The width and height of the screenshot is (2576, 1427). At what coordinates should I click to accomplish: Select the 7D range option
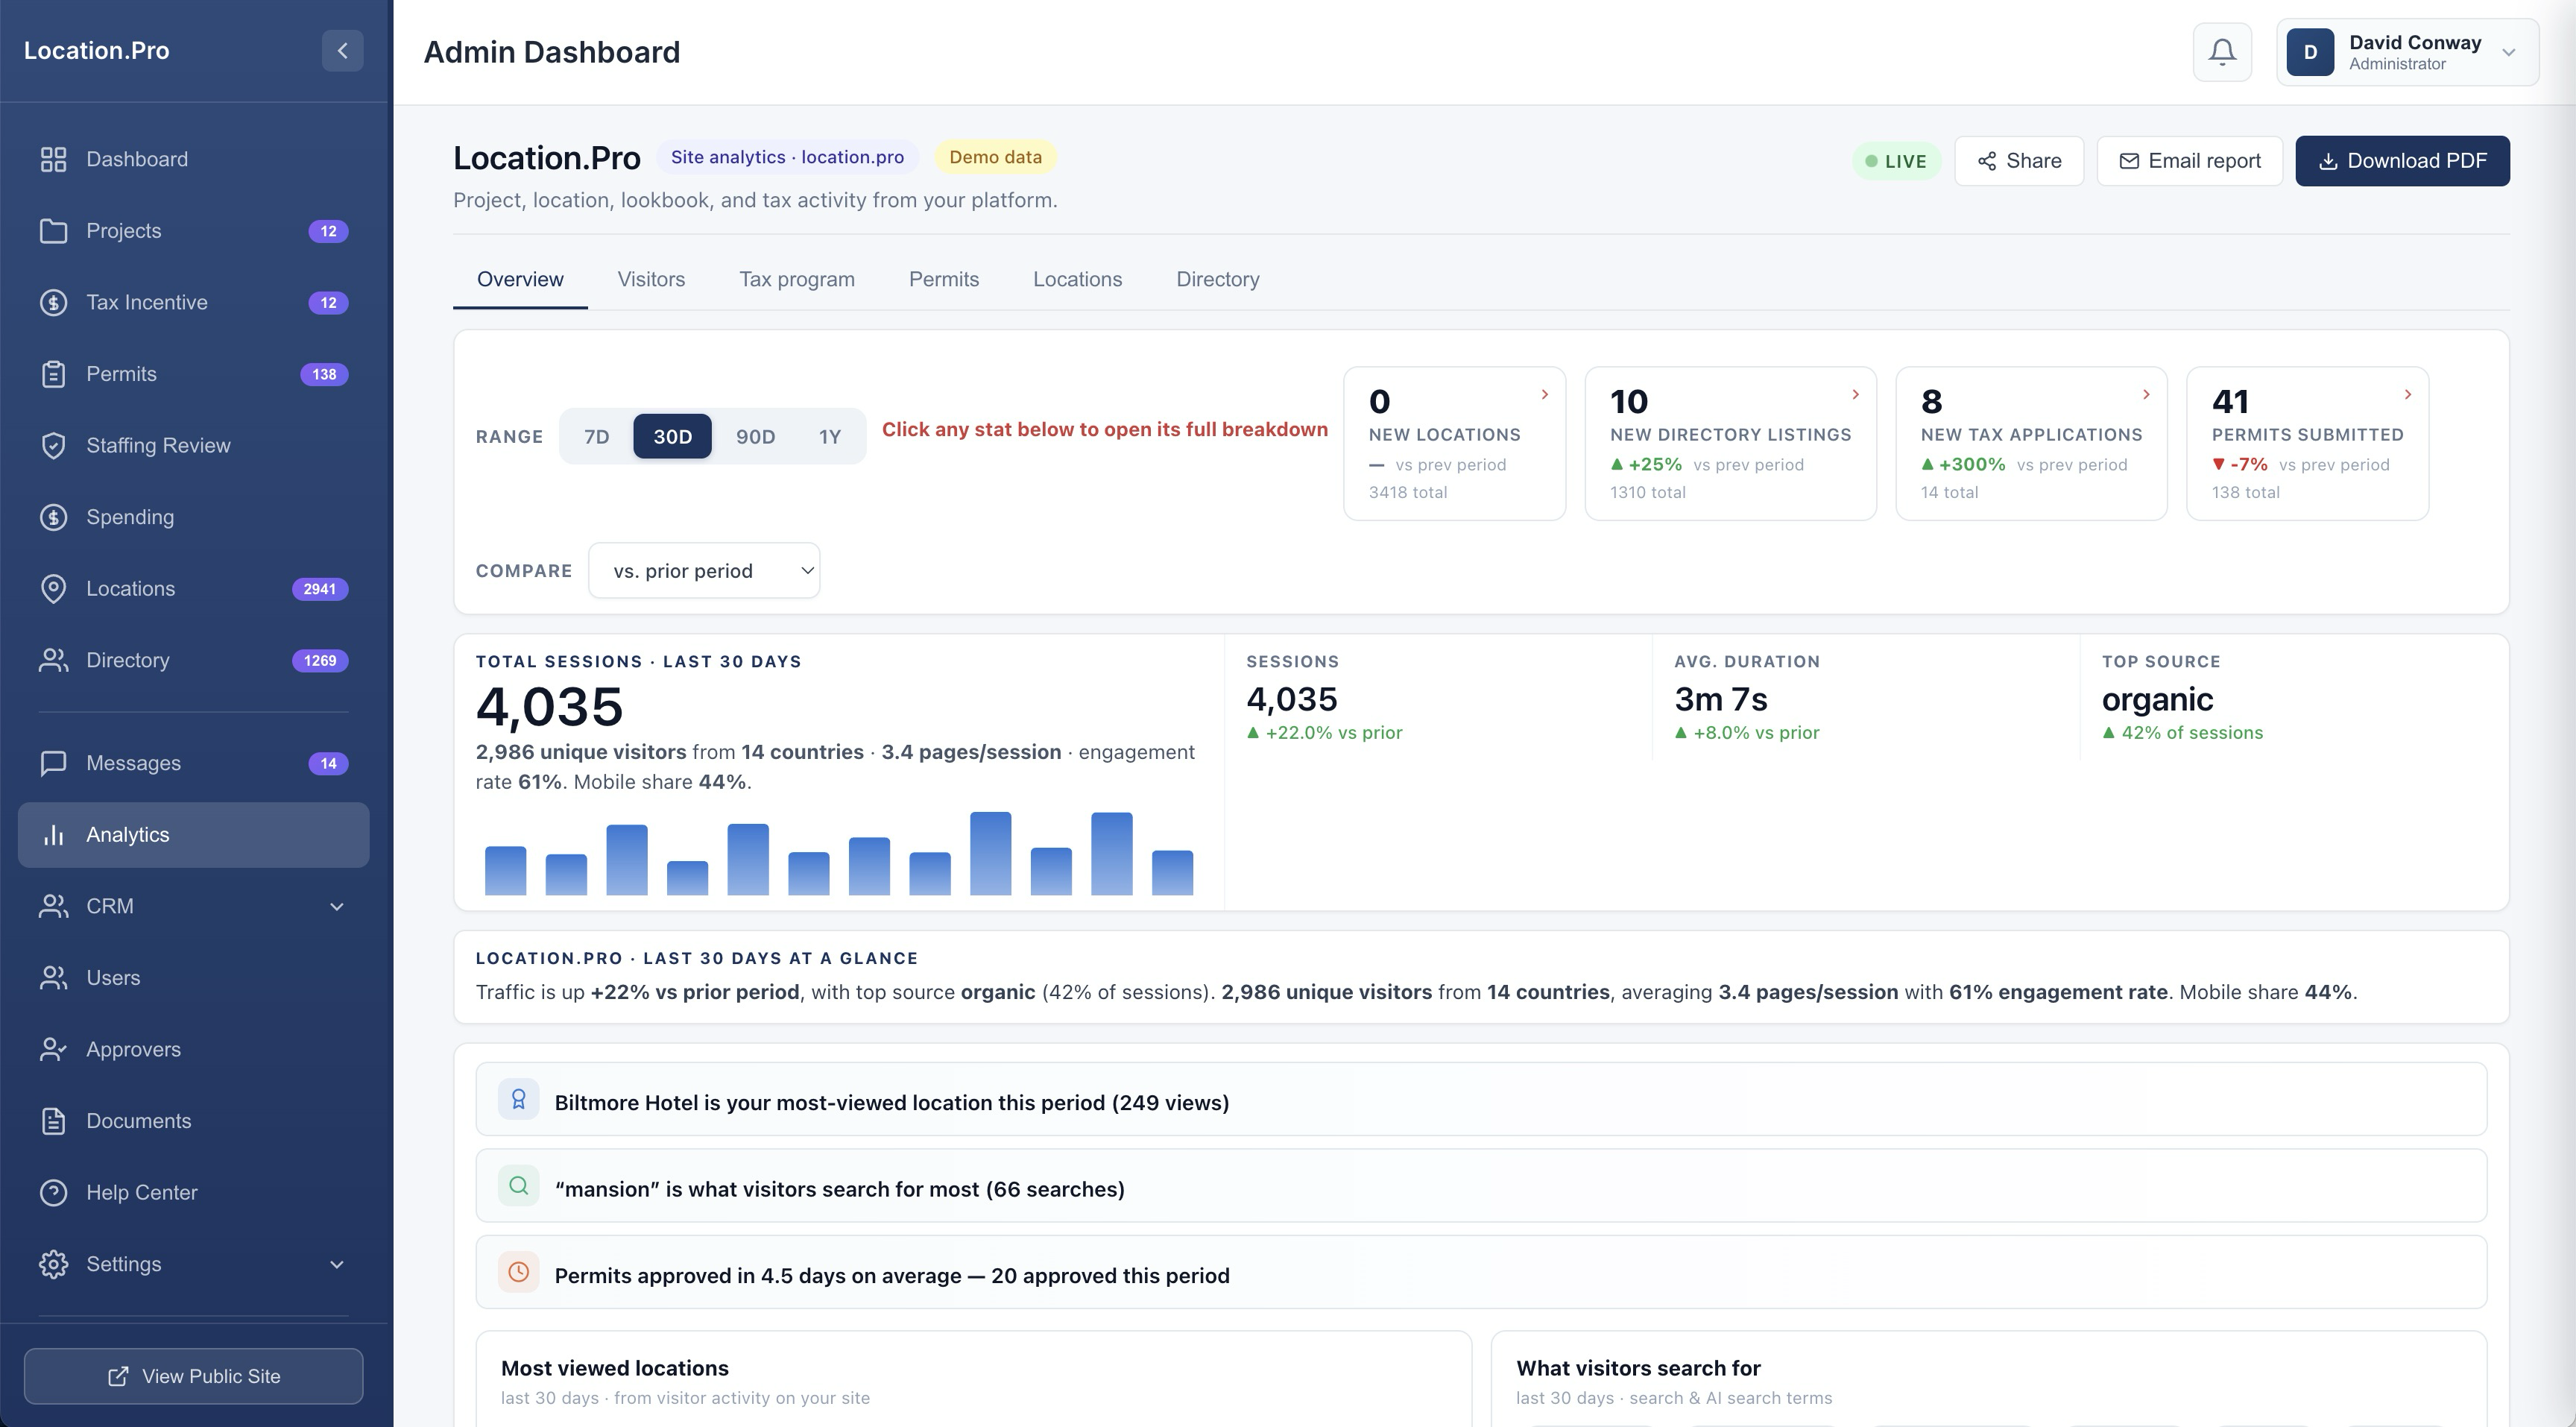(x=596, y=436)
